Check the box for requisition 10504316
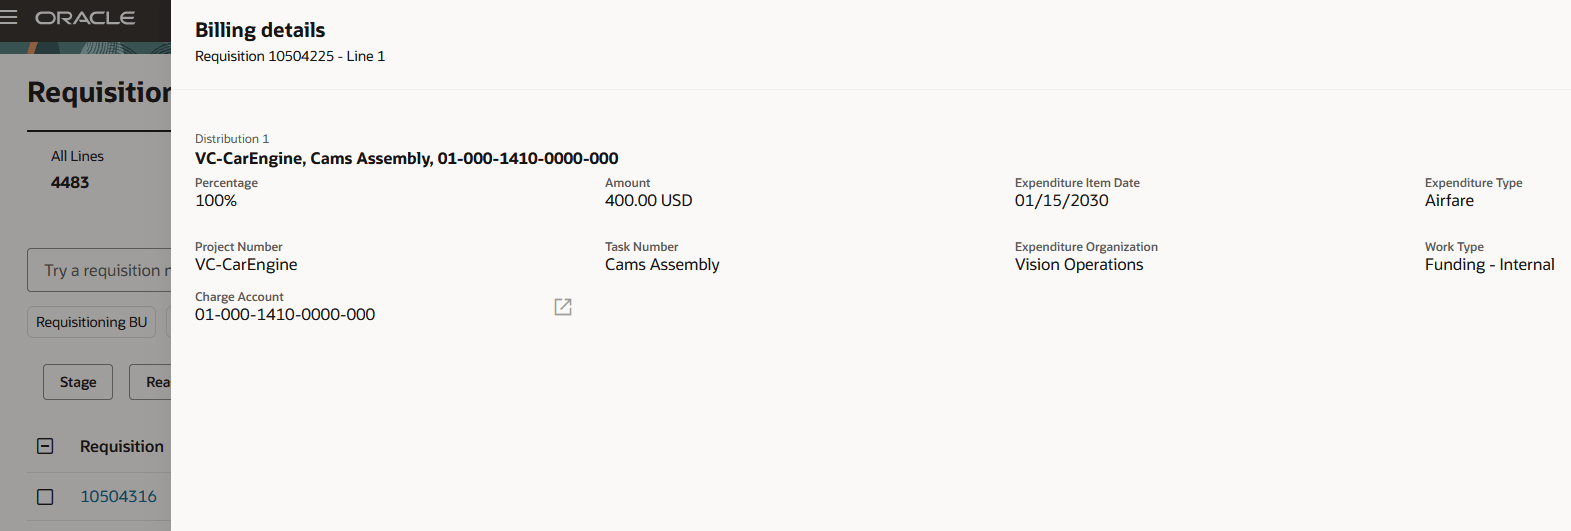Image resolution: width=1571 pixels, height=531 pixels. [45, 496]
